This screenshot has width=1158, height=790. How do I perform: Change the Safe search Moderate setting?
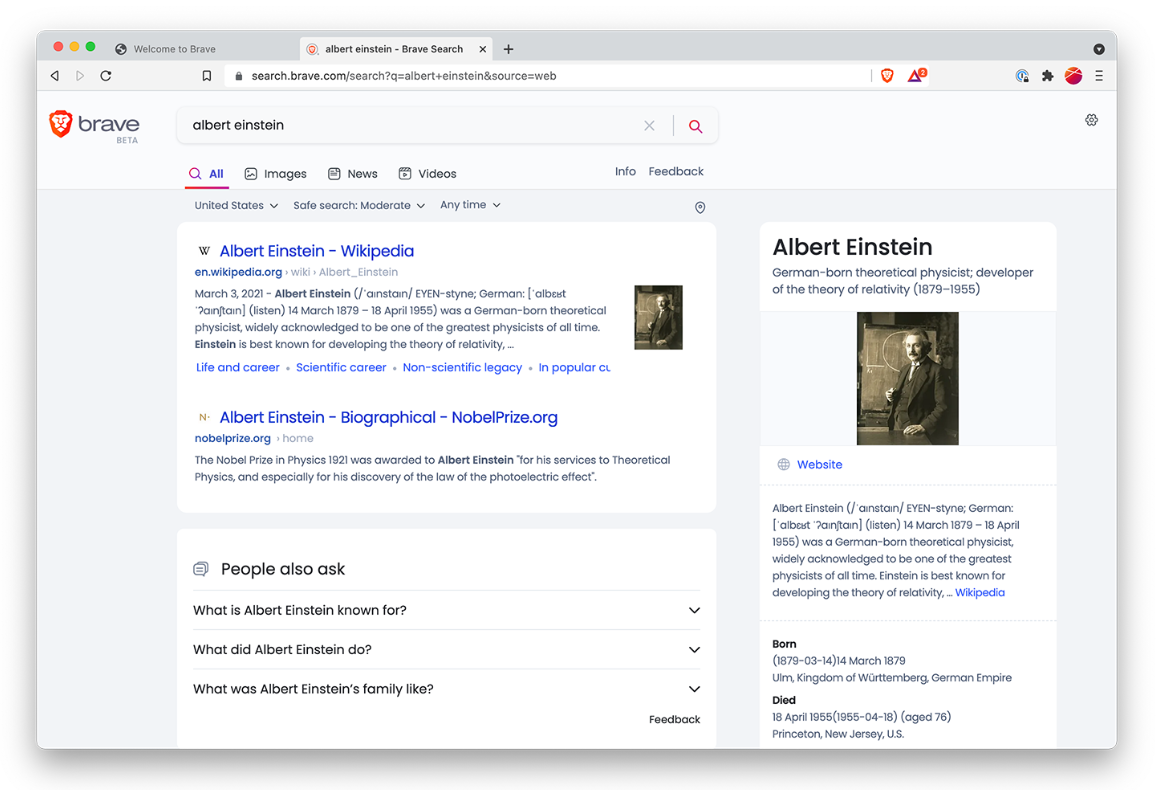click(x=356, y=204)
